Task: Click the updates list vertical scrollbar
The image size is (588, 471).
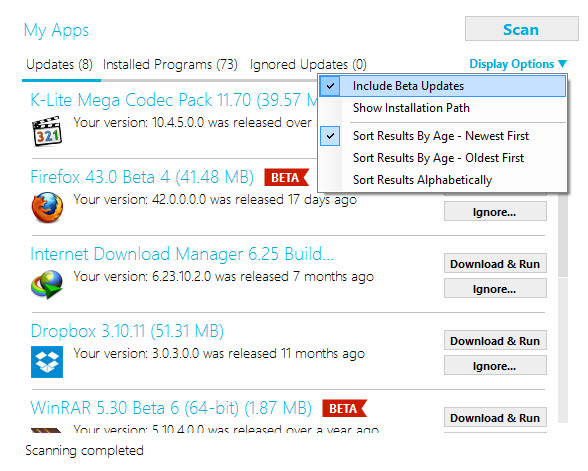Action: (563, 308)
